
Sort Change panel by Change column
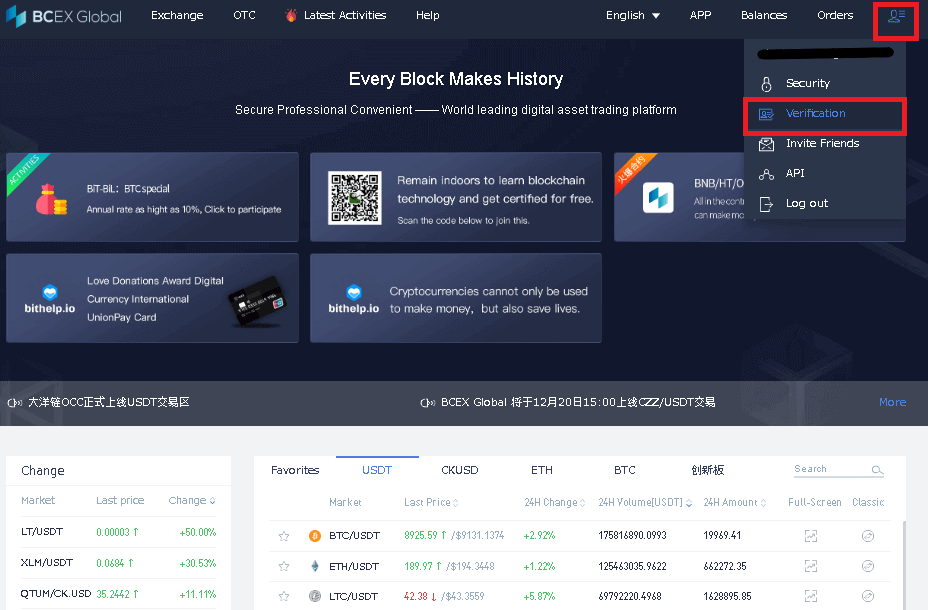[x=192, y=501]
